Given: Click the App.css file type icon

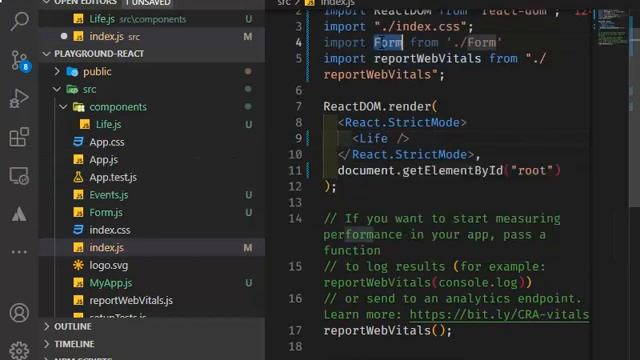Looking at the screenshot, I should coord(78,142).
